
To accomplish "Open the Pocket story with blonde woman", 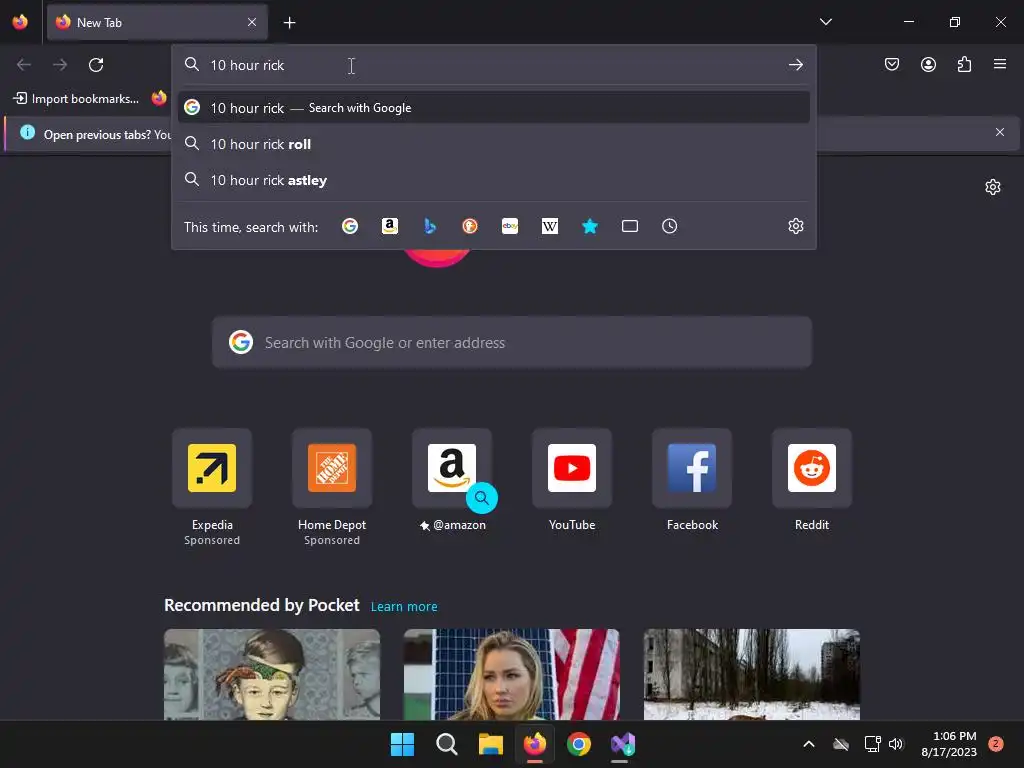I will (511, 675).
